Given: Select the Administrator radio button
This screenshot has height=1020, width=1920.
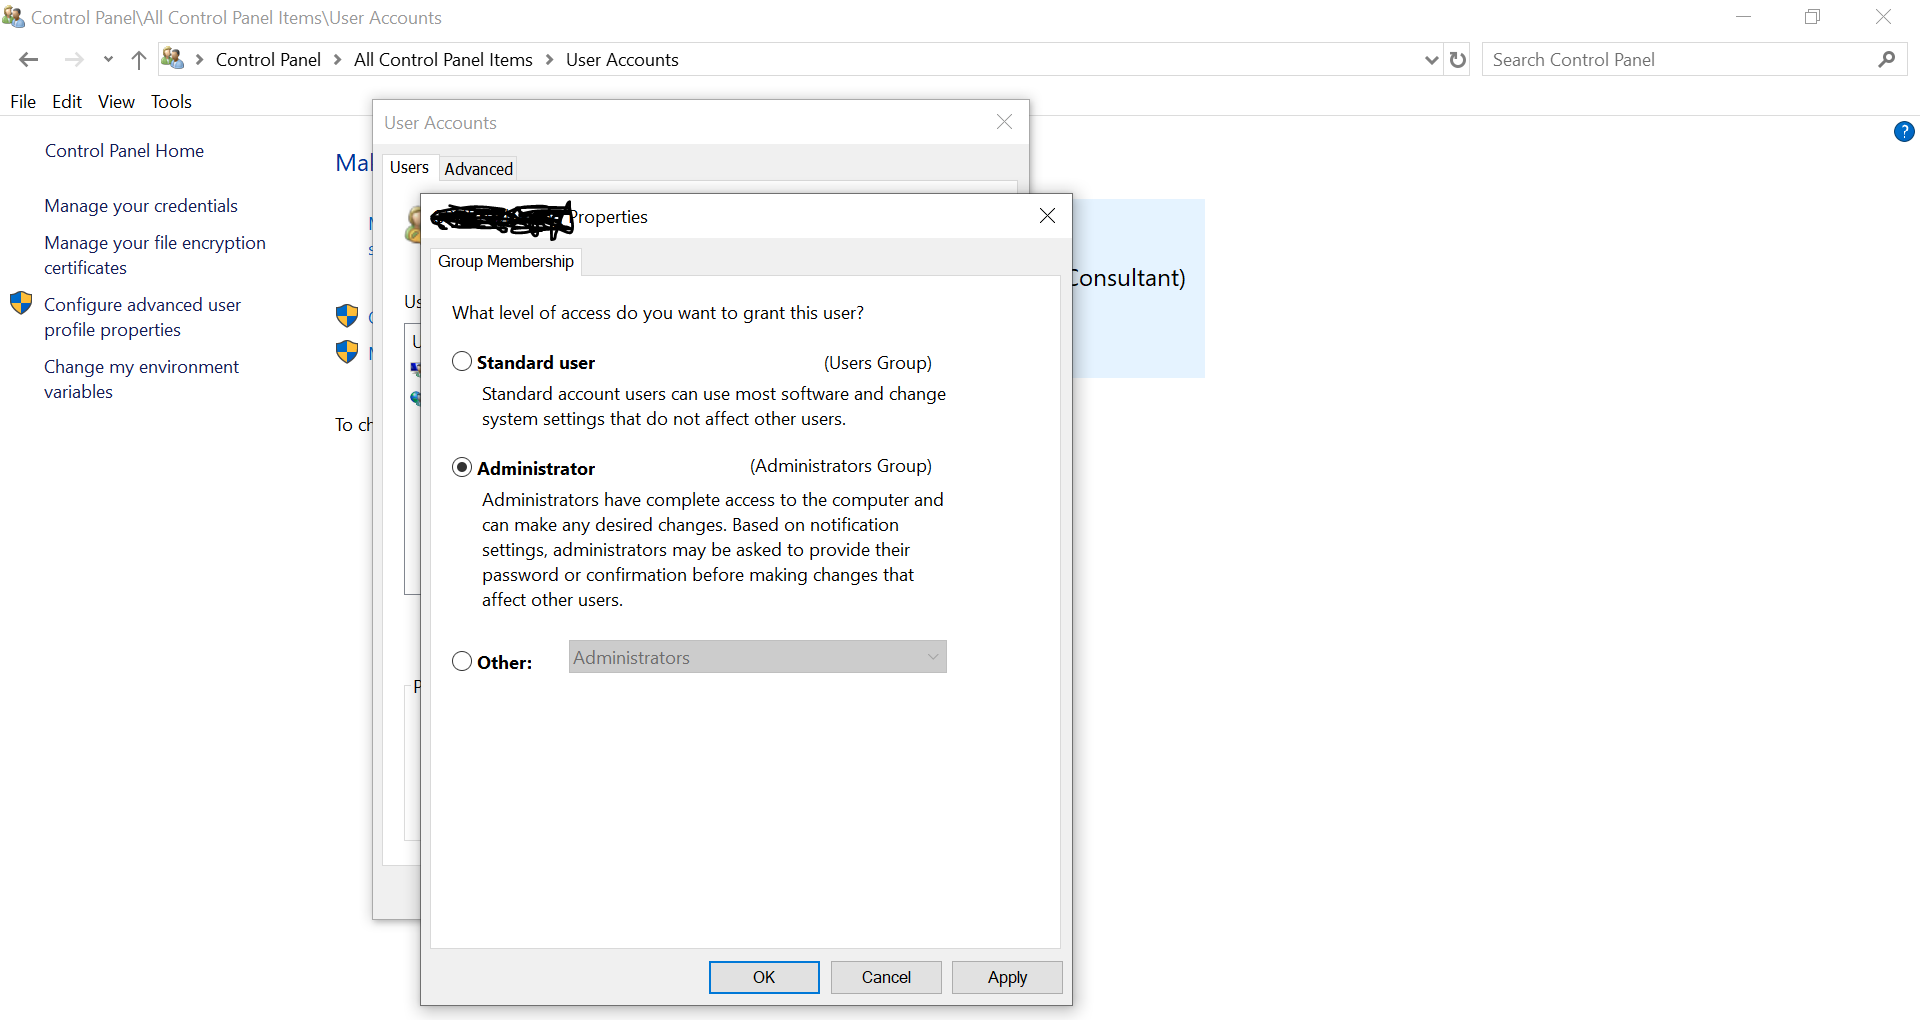Looking at the screenshot, I should pos(462,467).
